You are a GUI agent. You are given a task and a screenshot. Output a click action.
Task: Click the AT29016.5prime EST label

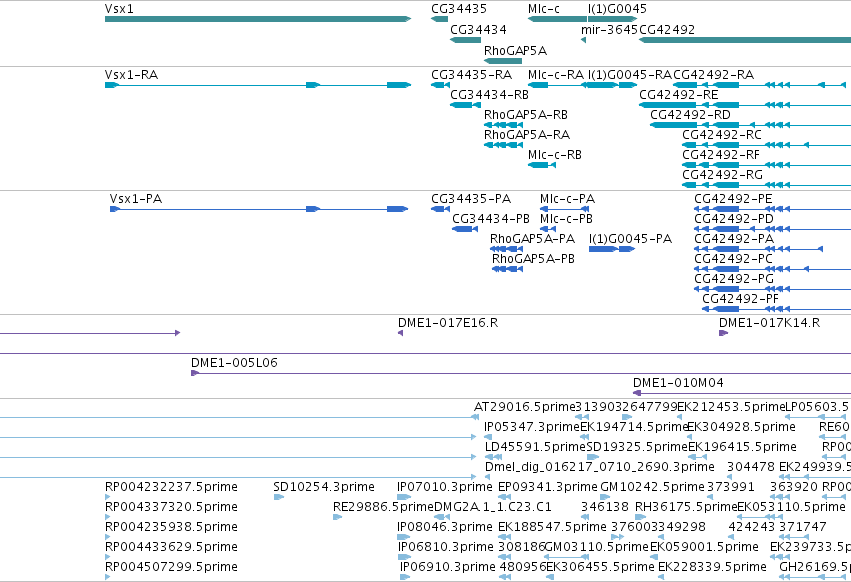524,407
